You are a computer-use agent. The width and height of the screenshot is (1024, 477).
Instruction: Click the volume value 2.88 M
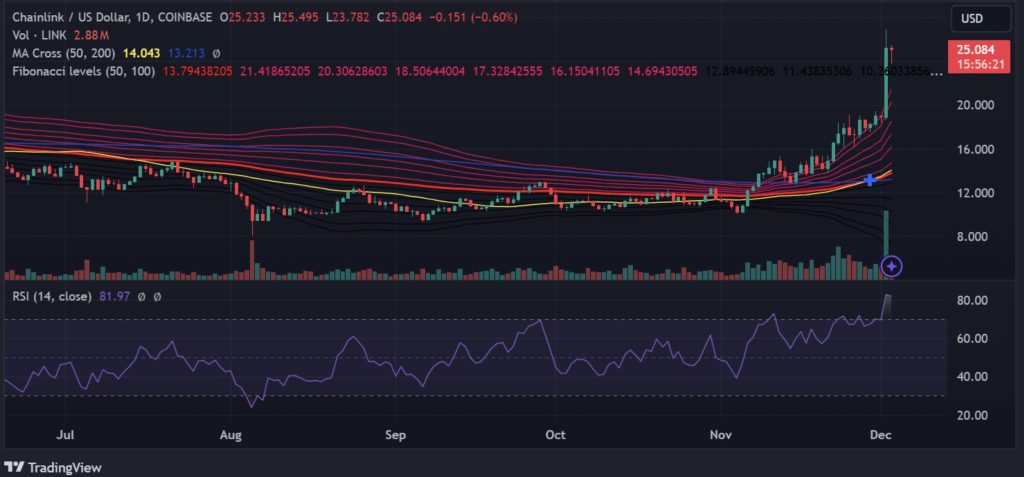93,35
